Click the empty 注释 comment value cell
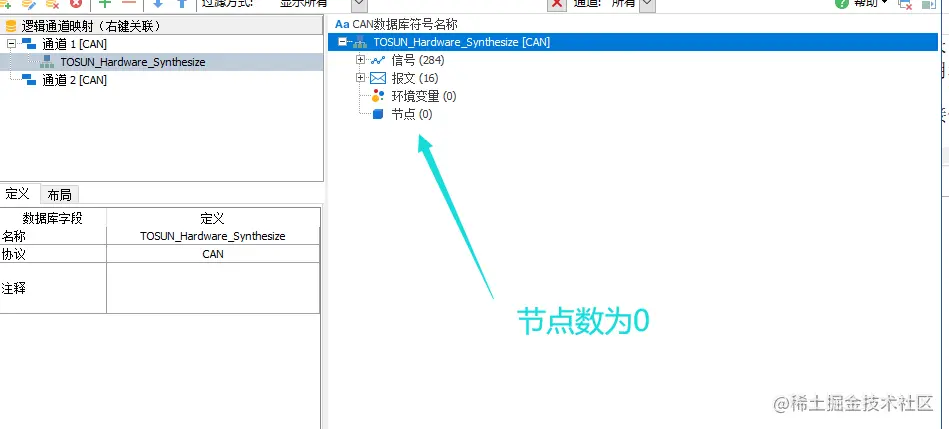The image size is (949, 429). coord(212,288)
